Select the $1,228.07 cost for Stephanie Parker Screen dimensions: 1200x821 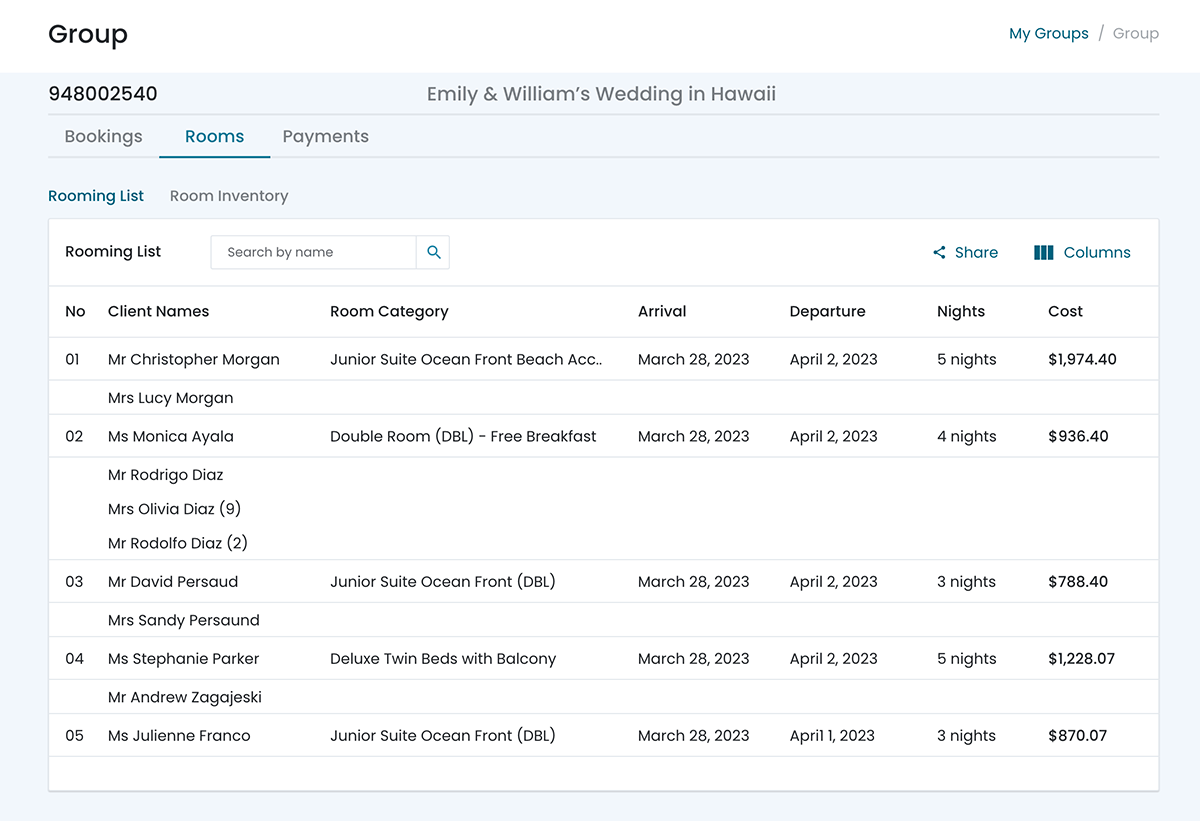coord(1081,659)
